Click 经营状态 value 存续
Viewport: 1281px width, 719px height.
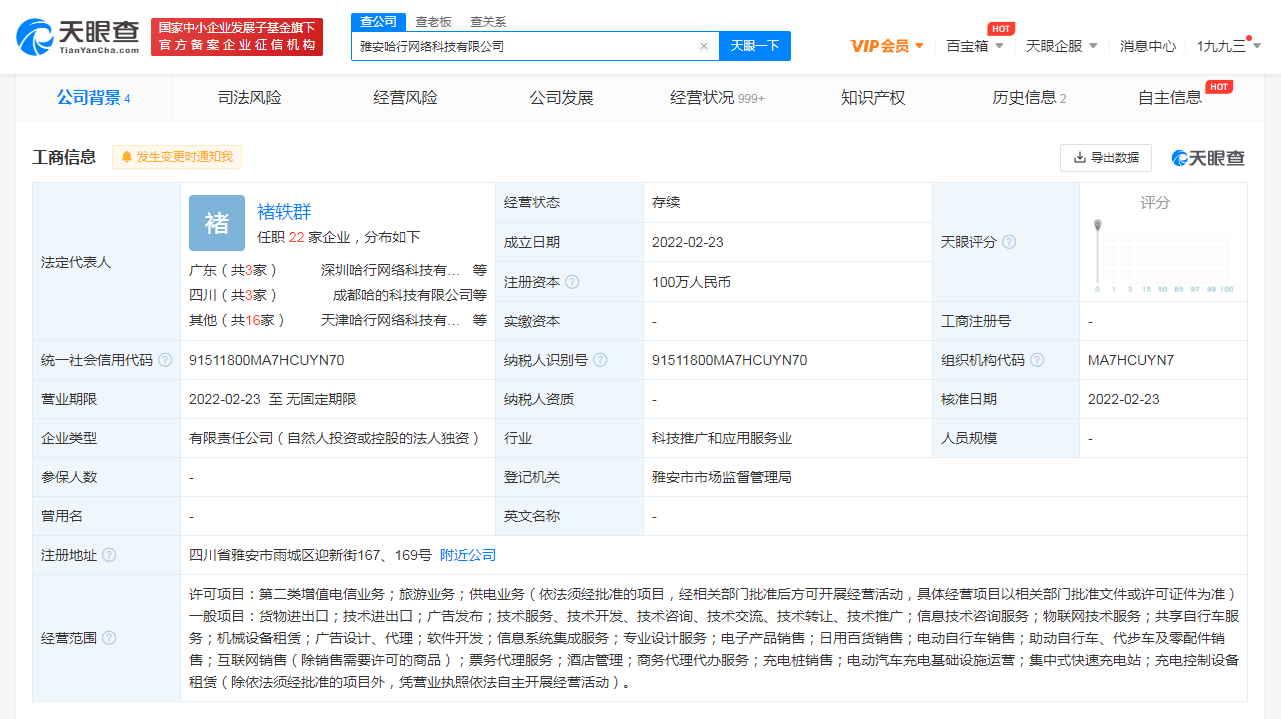pyautogui.click(x=666, y=202)
